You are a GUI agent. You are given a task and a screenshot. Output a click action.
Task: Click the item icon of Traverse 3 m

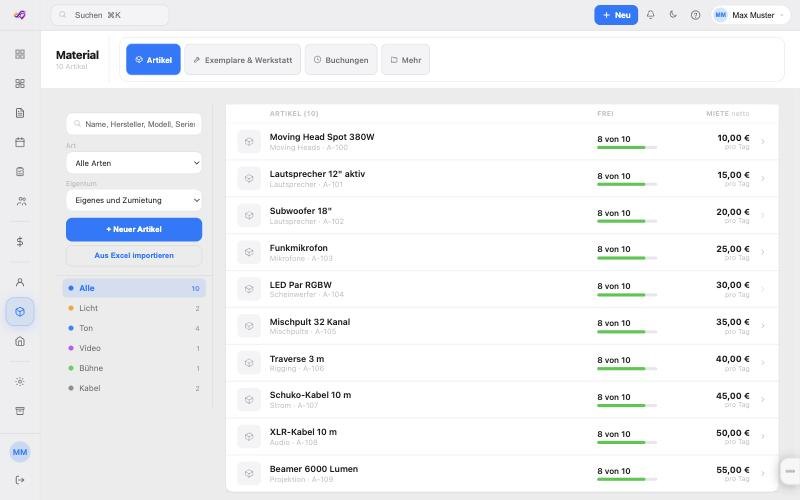click(249, 363)
